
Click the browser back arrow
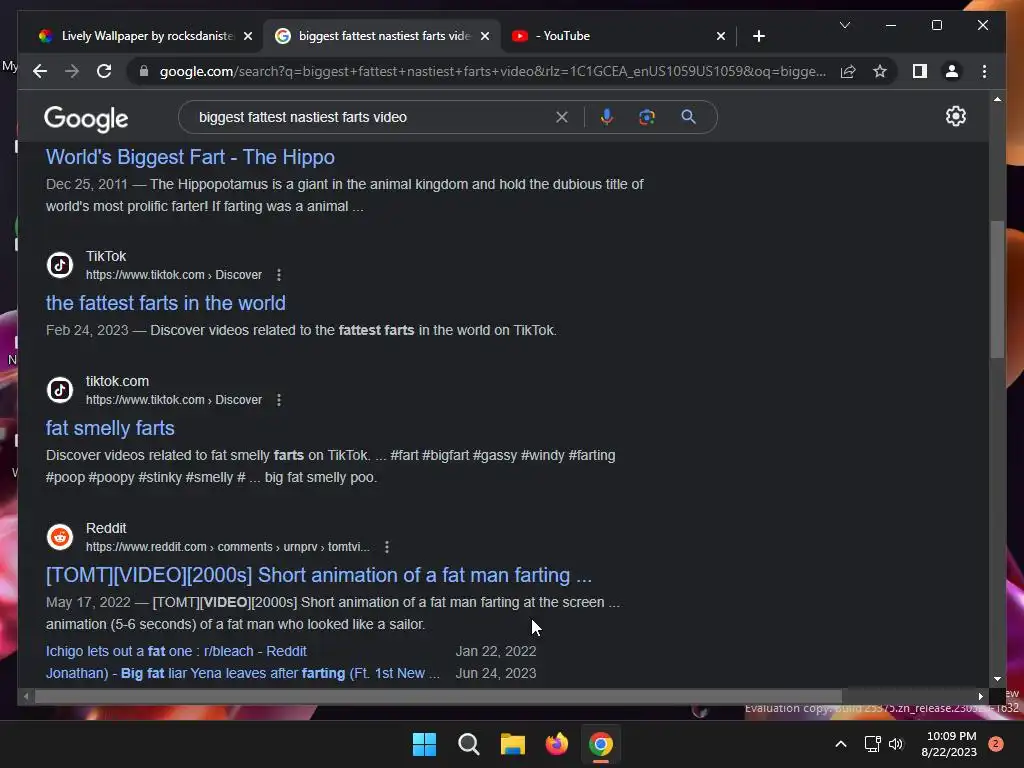(40, 71)
